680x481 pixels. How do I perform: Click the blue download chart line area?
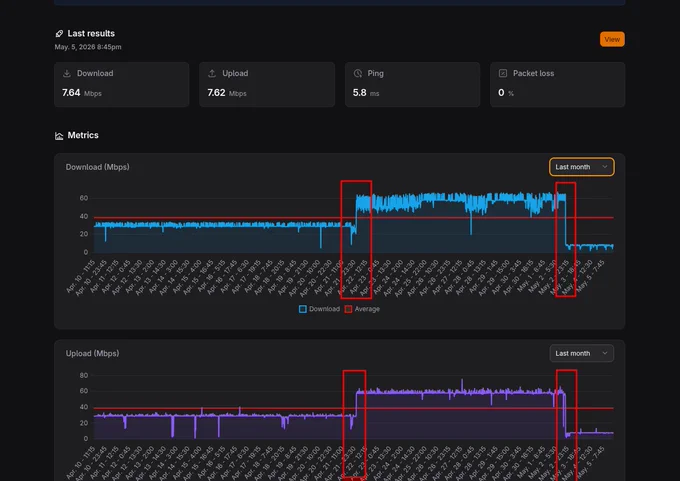point(353,223)
